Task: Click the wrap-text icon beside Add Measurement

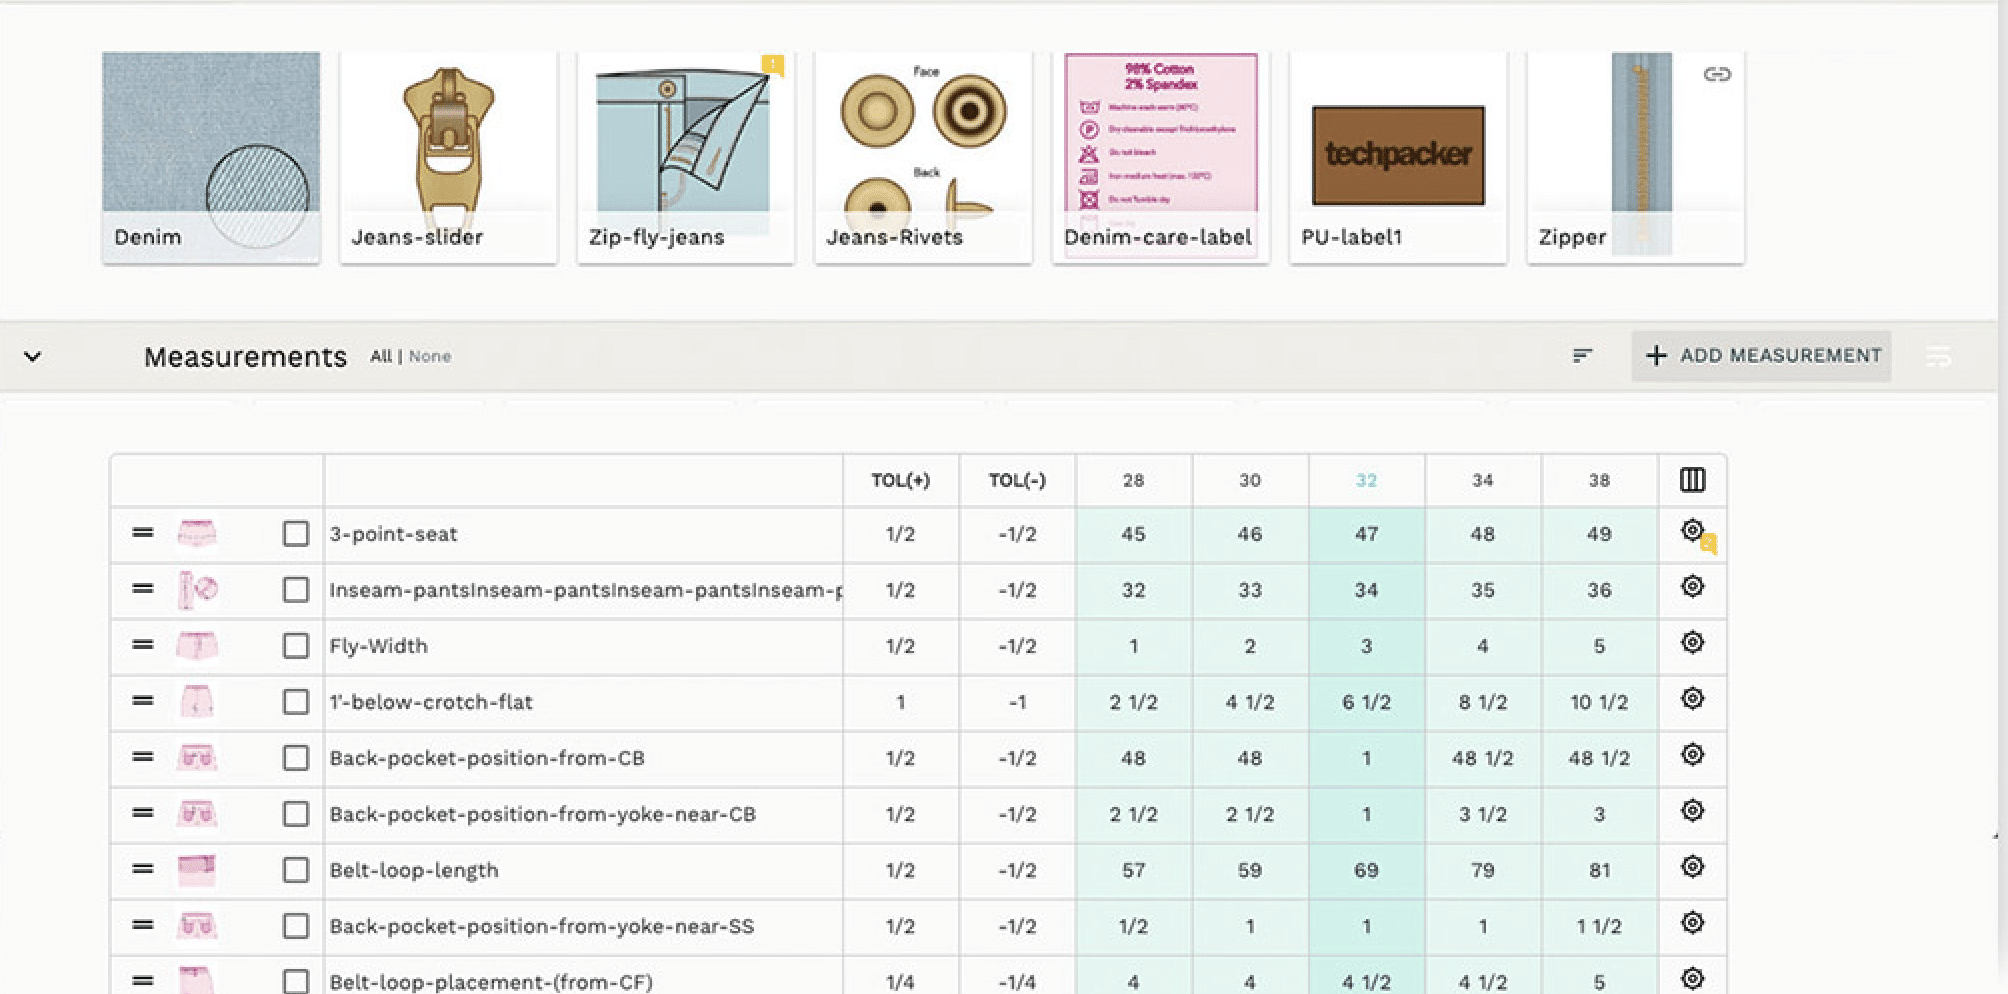Action: (x=1939, y=356)
